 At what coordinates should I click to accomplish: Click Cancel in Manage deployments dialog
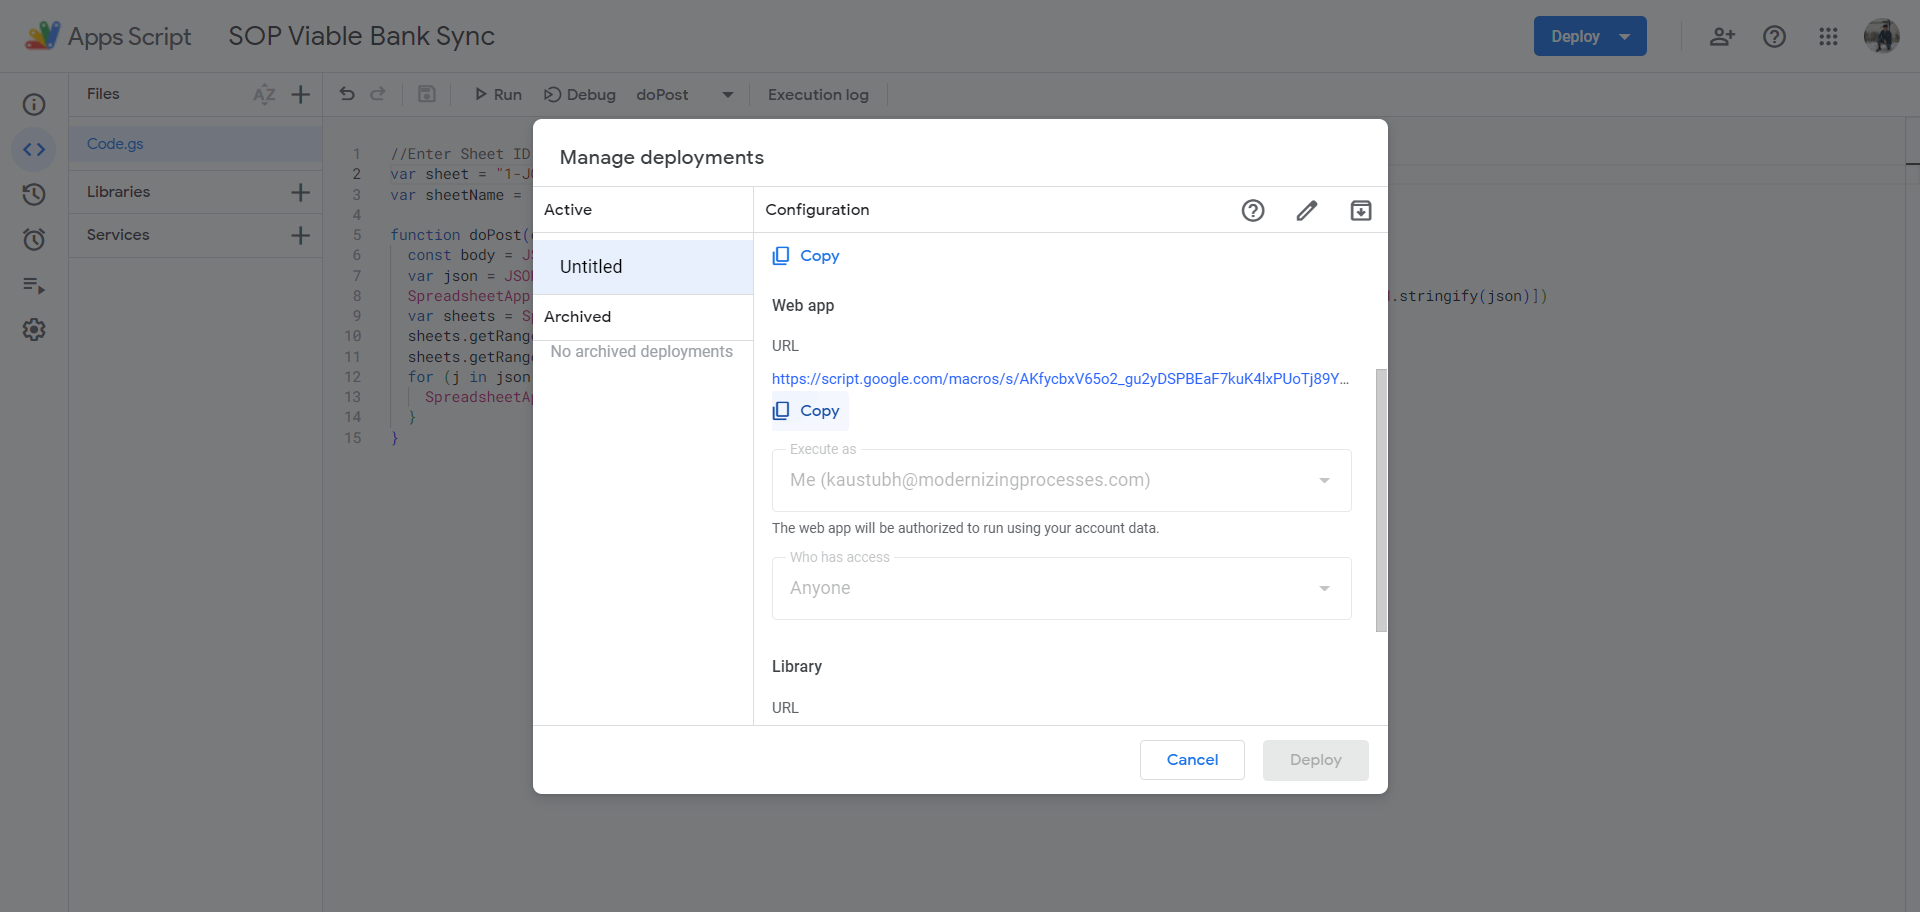1192,760
